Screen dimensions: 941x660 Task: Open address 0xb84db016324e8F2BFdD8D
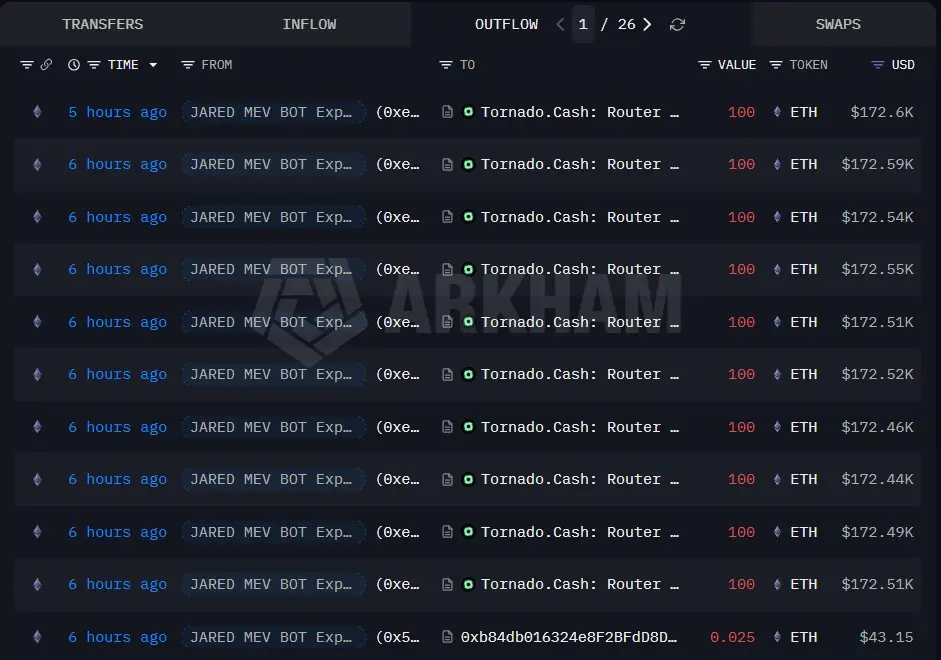pyautogui.click(x=569, y=637)
